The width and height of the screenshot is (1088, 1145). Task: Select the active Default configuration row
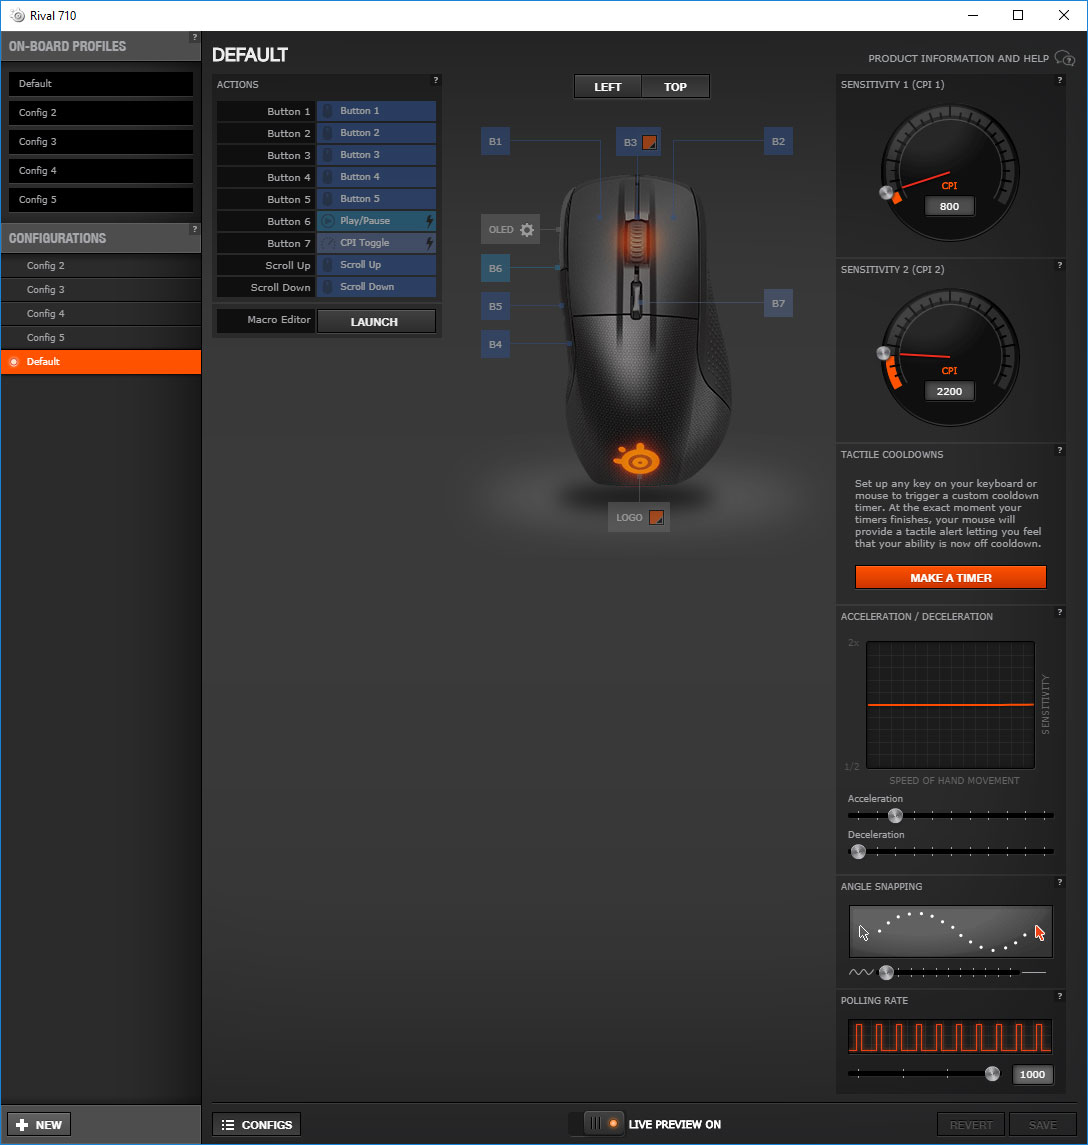(101, 362)
